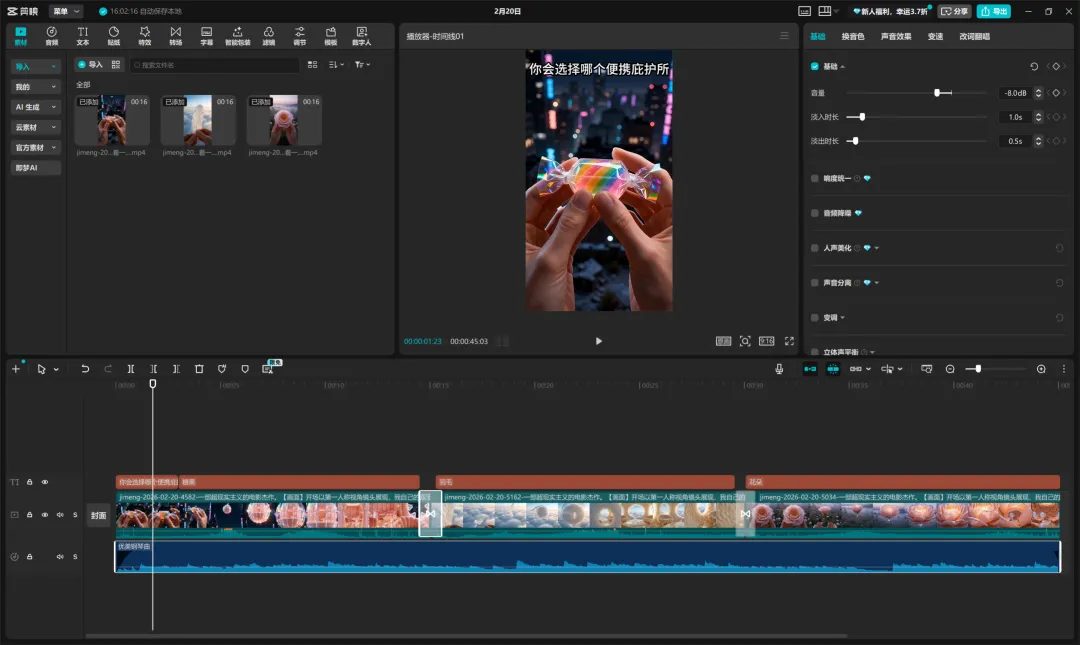Open the 官方素材 category dropdown
Viewport: 1080px width, 645px height.
(x=36, y=147)
